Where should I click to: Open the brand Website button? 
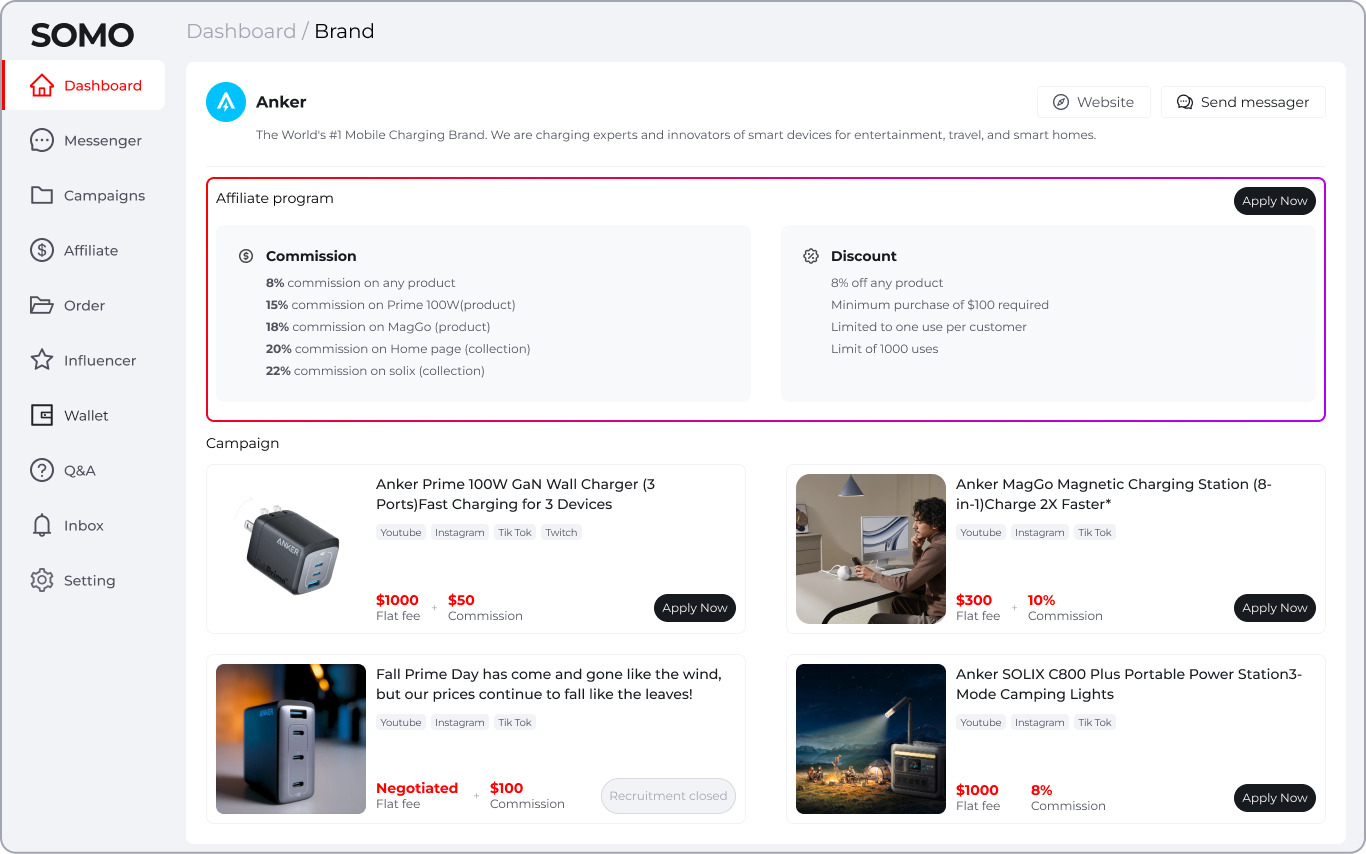click(x=1093, y=102)
